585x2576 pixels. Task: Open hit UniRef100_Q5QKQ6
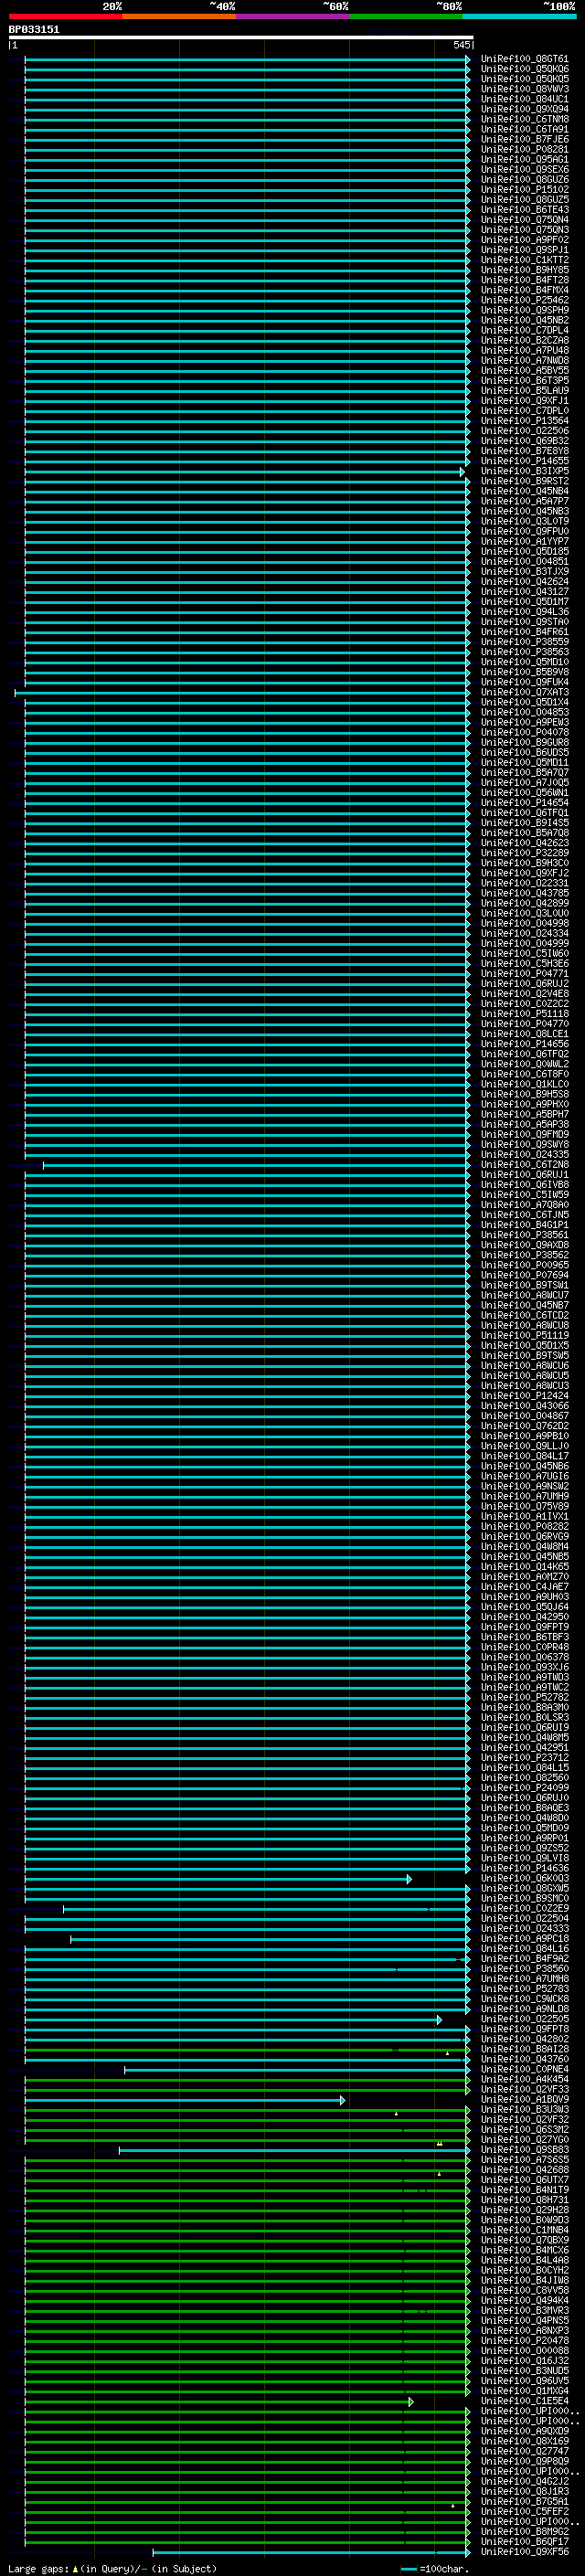coord(525,69)
